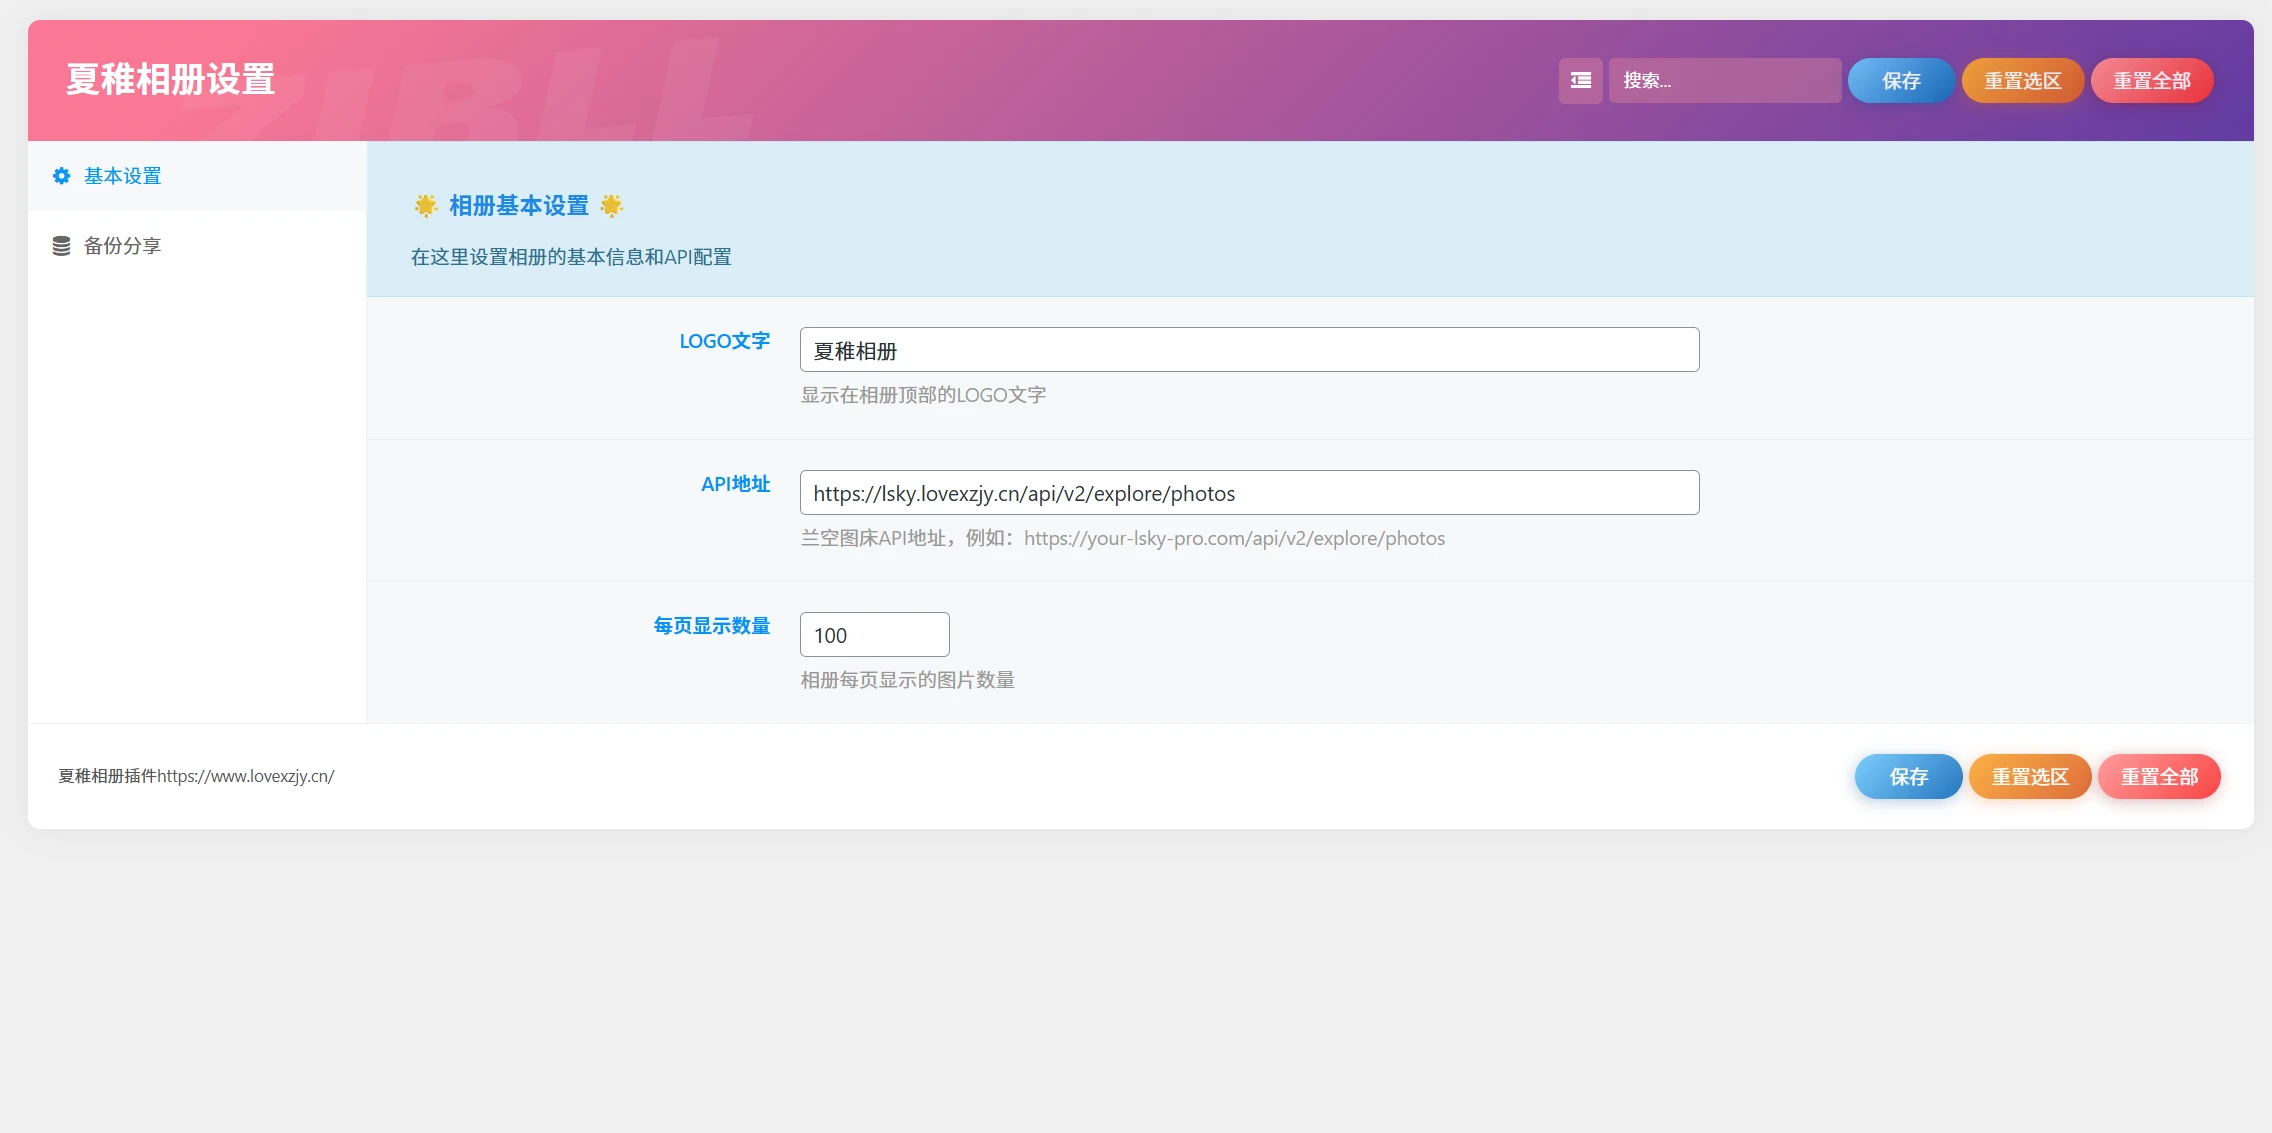Click the 重置全部 button at the bottom

point(2158,776)
